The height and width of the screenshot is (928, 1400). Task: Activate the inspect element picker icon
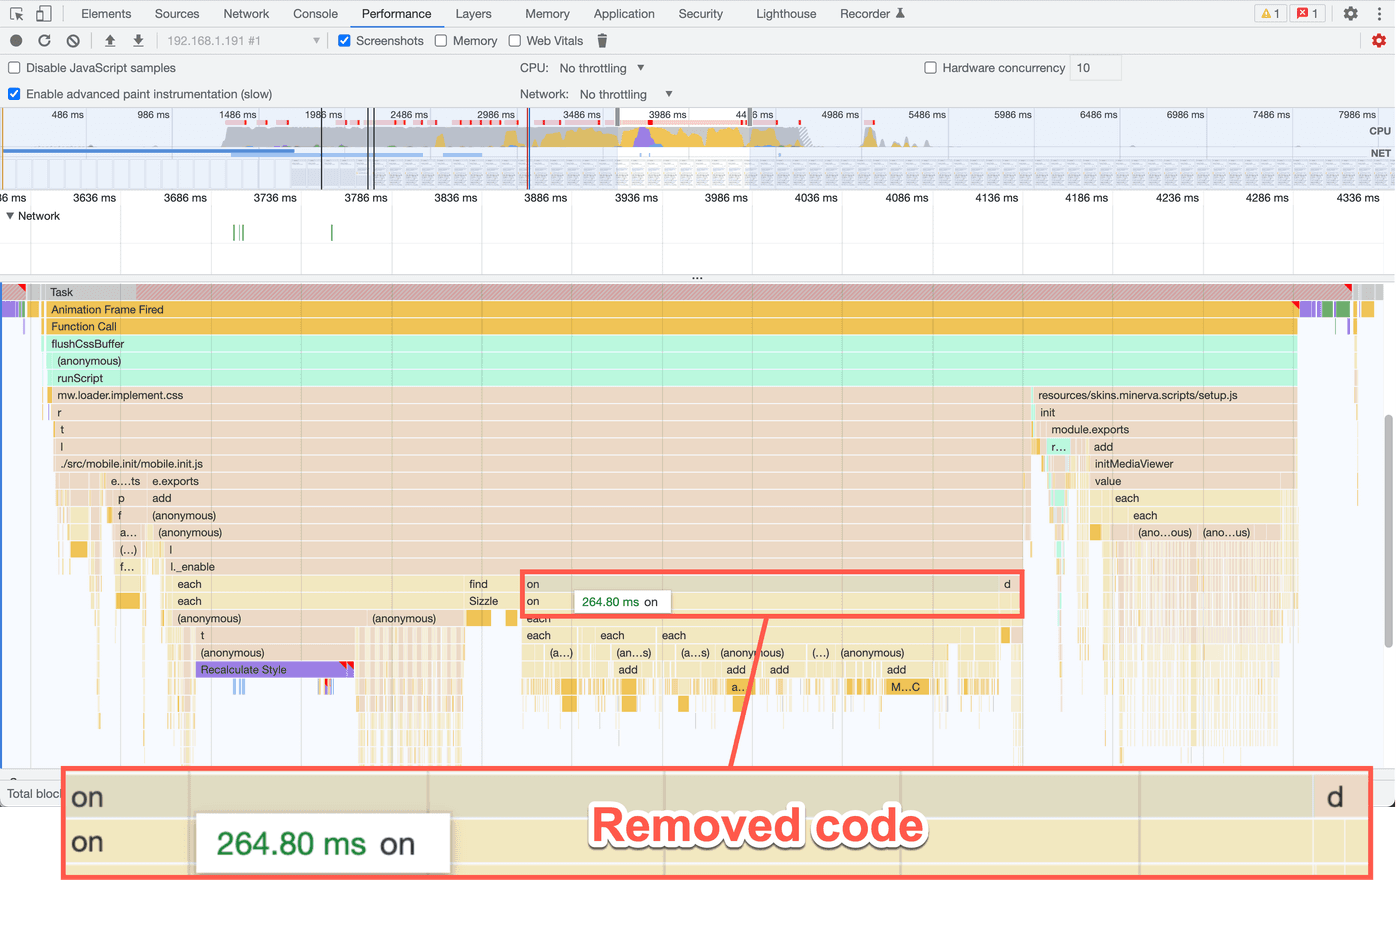(x=16, y=14)
